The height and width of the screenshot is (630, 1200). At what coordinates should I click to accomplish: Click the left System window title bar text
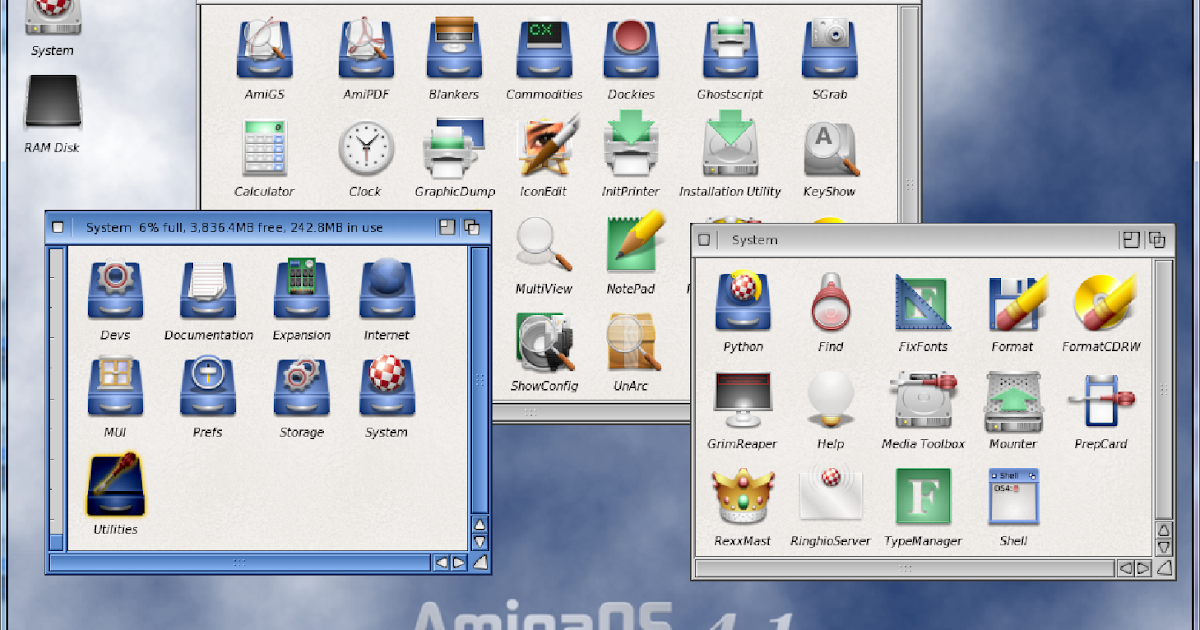[234, 228]
